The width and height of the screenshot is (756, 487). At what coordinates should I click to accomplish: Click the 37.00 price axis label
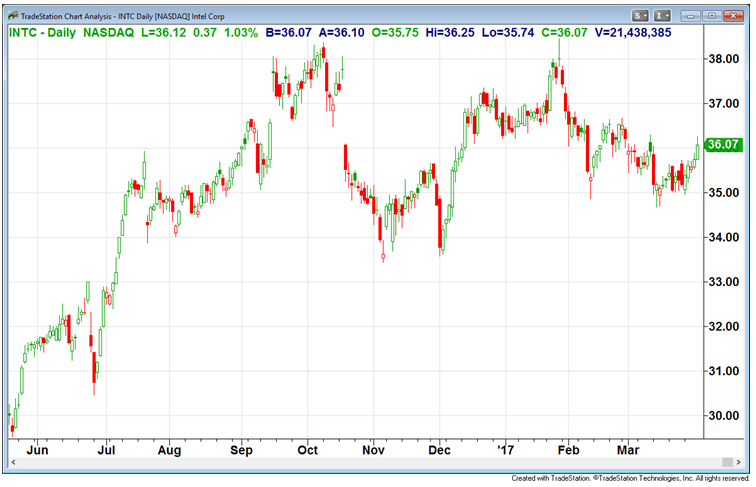(x=723, y=103)
